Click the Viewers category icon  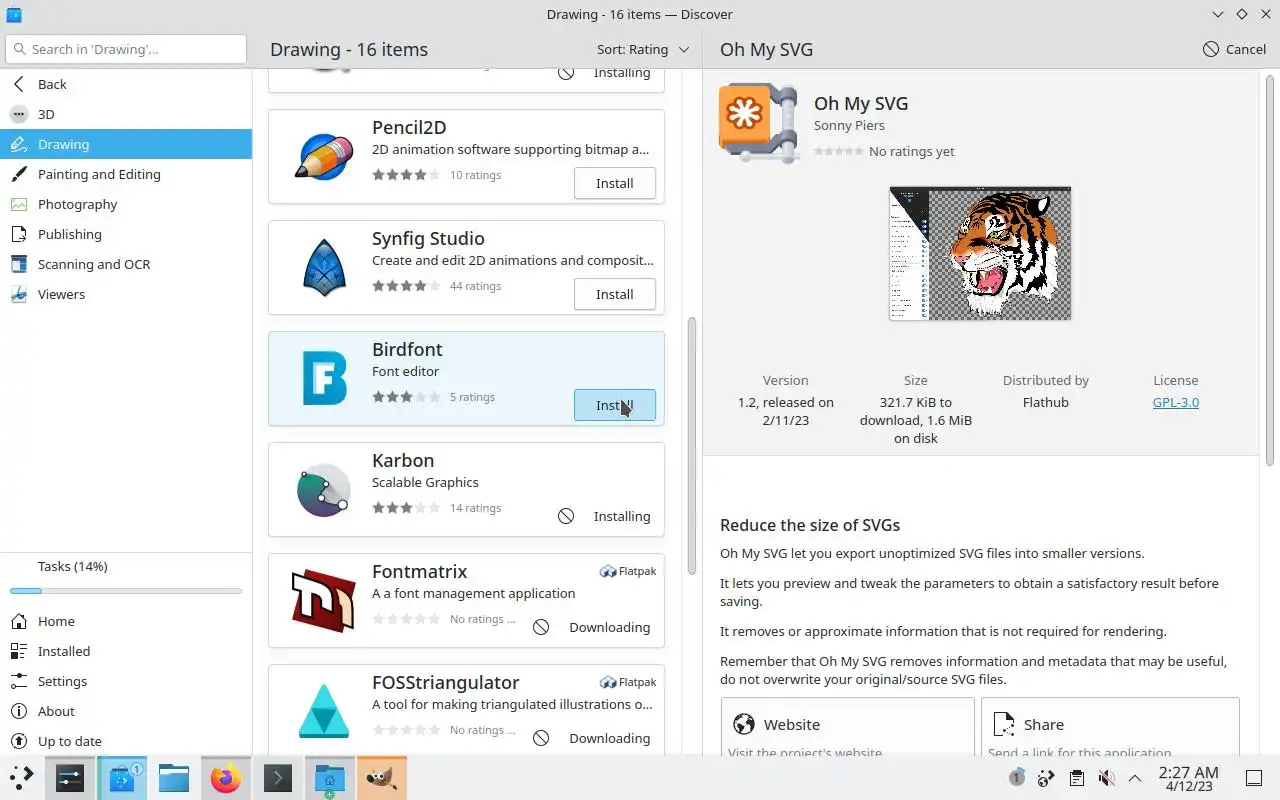(19, 294)
